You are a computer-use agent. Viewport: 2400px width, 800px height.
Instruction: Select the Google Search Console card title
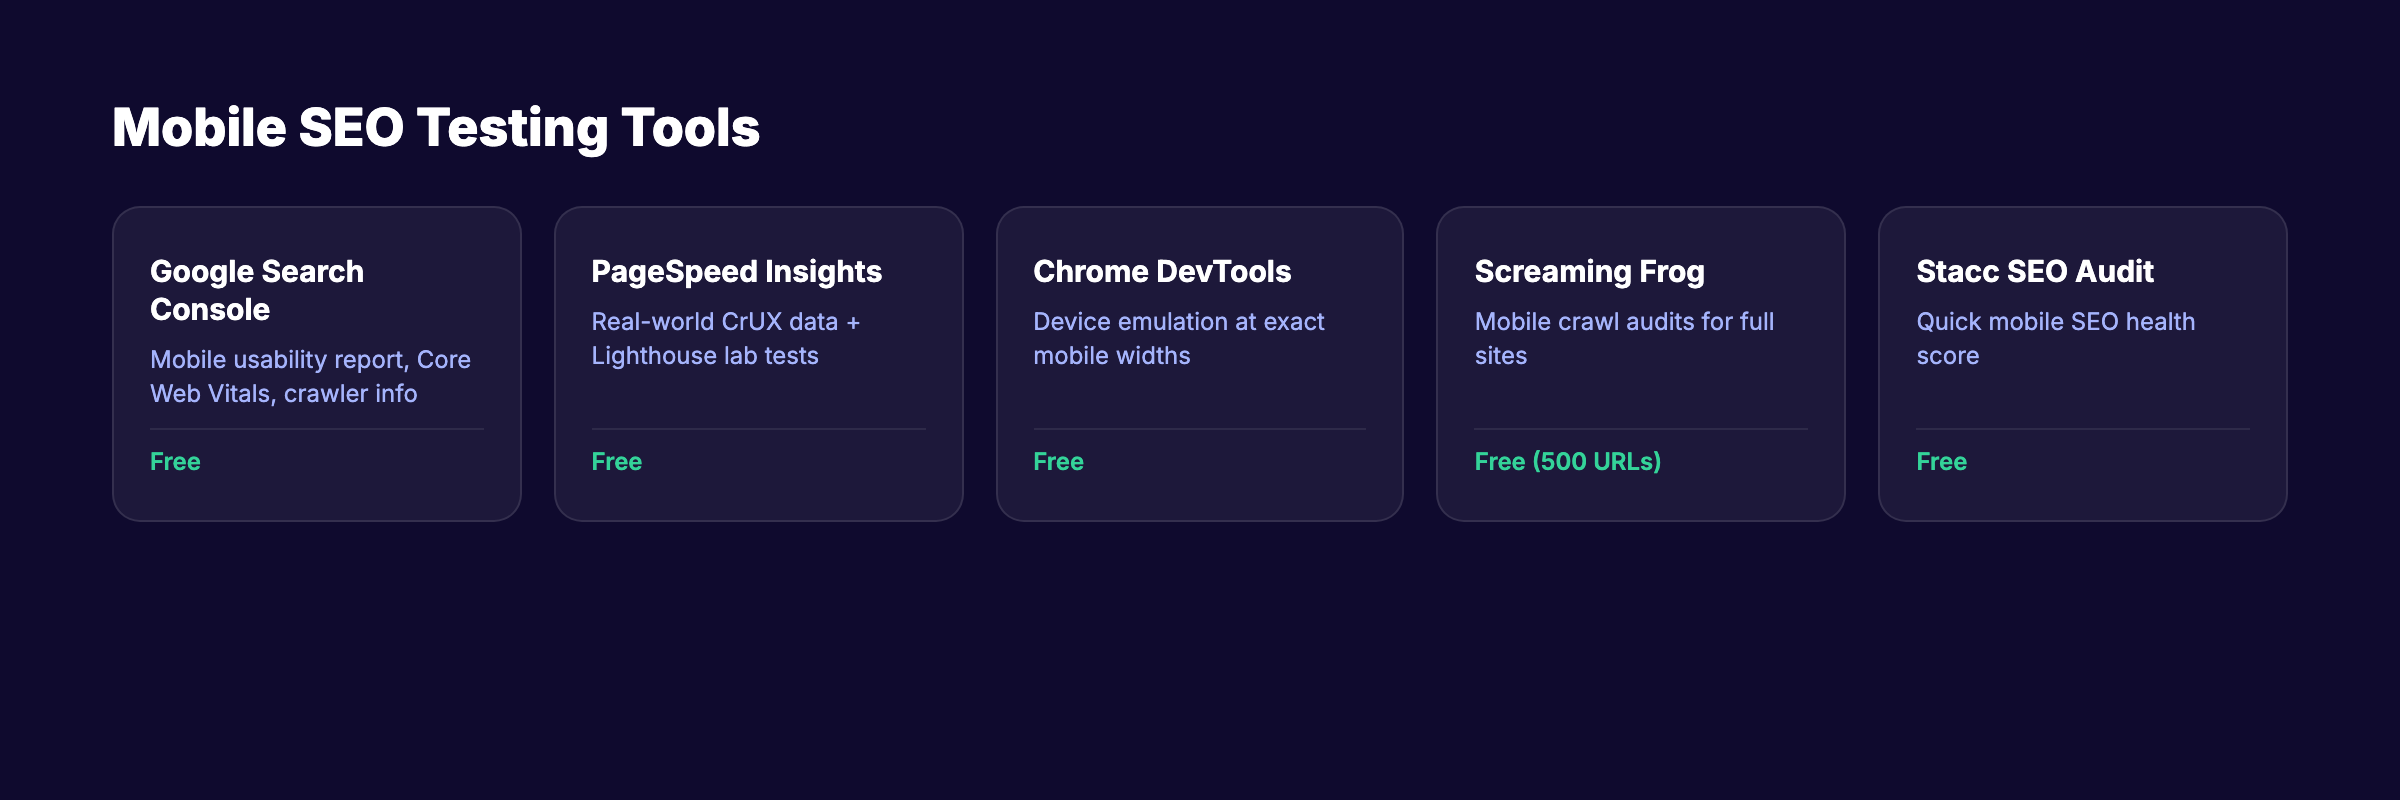pyautogui.click(x=257, y=290)
